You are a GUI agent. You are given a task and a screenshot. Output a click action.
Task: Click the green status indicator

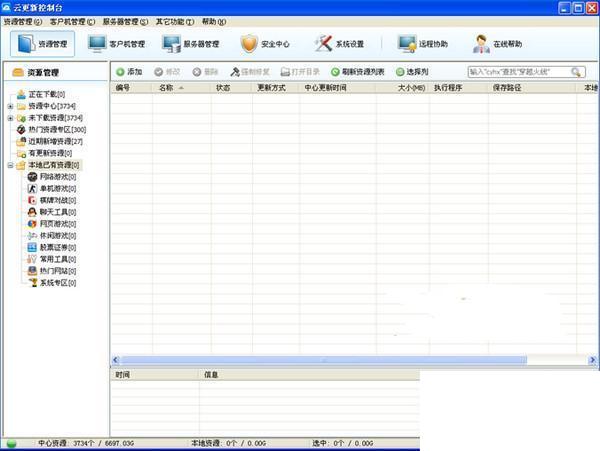(x=11, y=443)
